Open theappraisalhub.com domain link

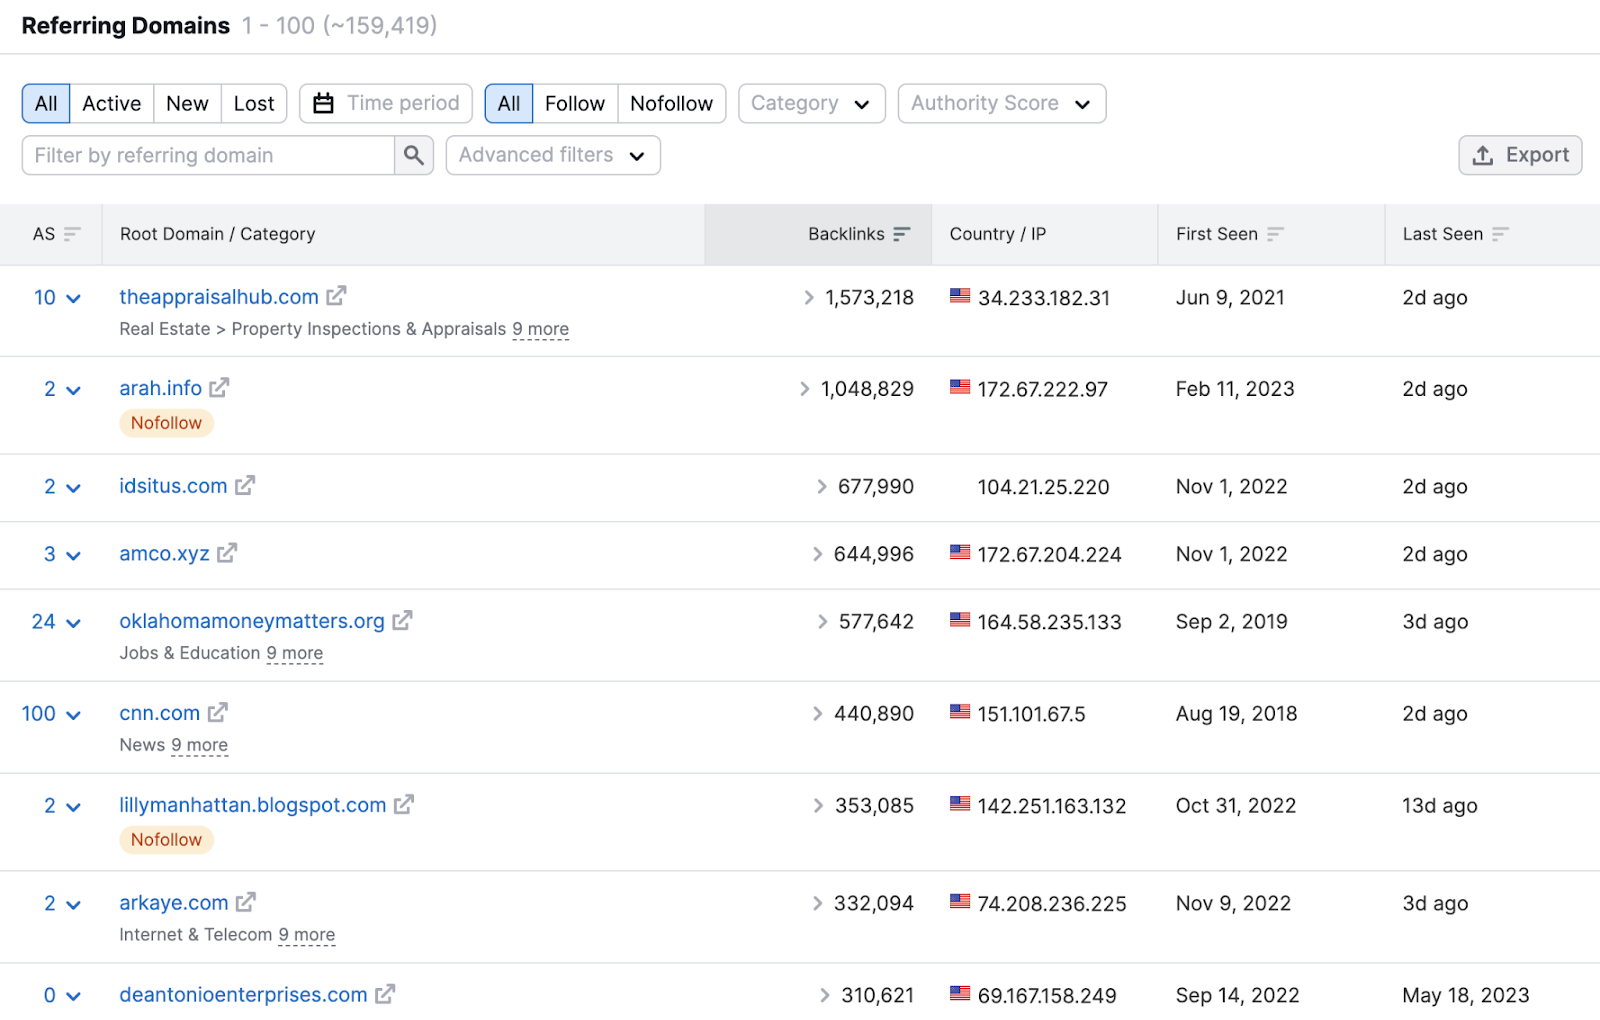click(x=219, y=296)
